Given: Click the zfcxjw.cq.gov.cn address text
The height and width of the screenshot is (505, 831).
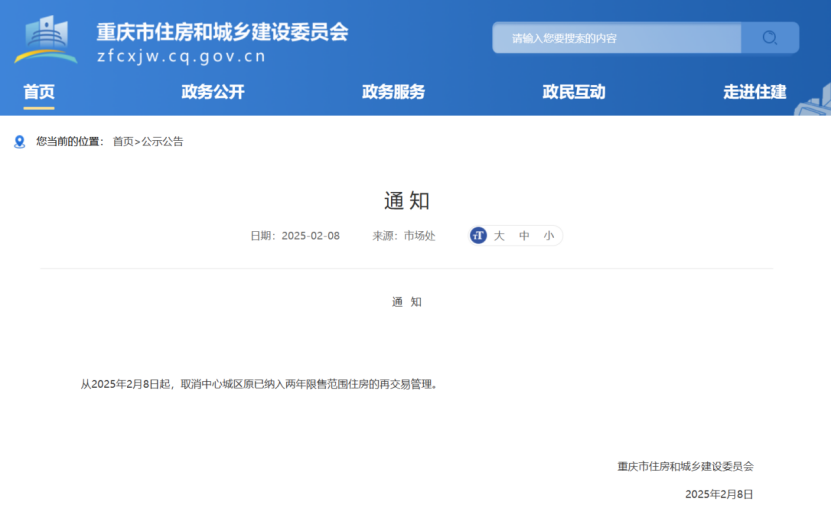Looking at the screenshot, I should pos(181,57).
